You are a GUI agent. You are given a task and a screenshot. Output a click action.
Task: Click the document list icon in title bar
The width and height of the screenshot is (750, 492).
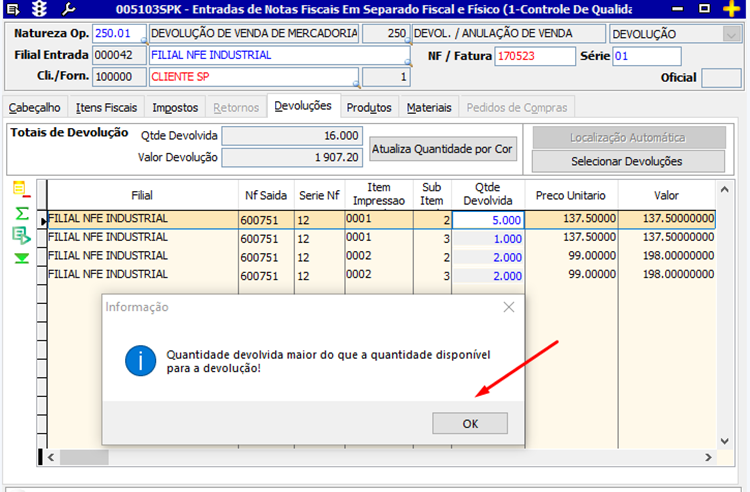[x=13, y=9]
